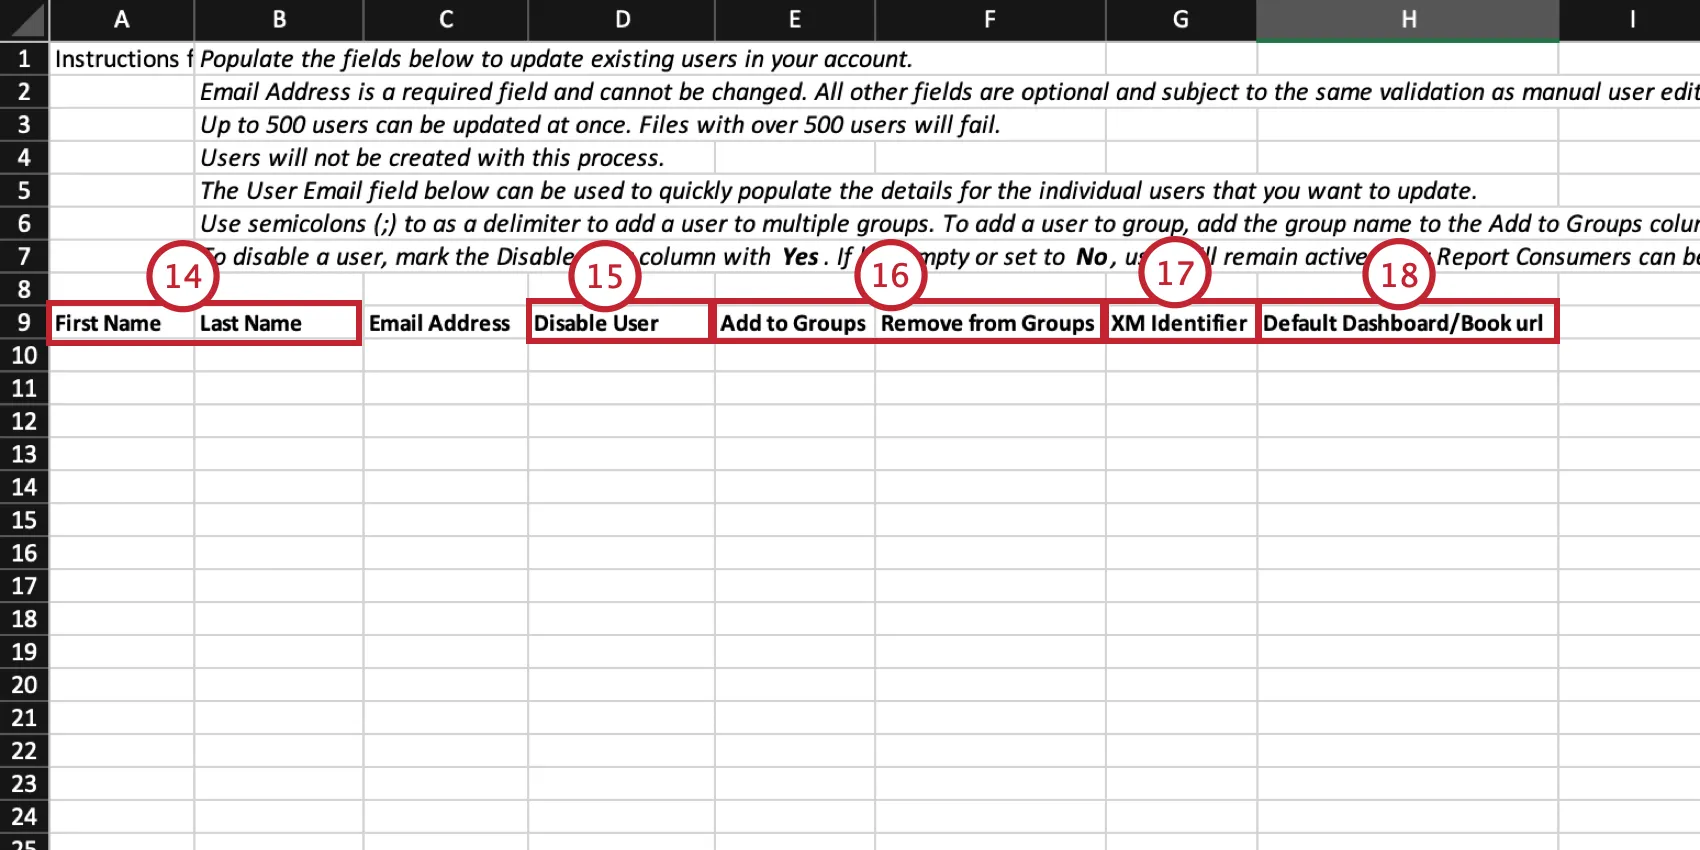Click the 'Instructions f' cell in A1

click(x=121, y=59)
